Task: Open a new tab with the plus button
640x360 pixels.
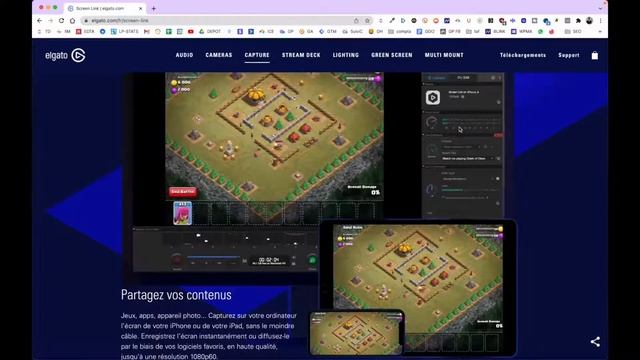Action: click(x=154, y=8)
